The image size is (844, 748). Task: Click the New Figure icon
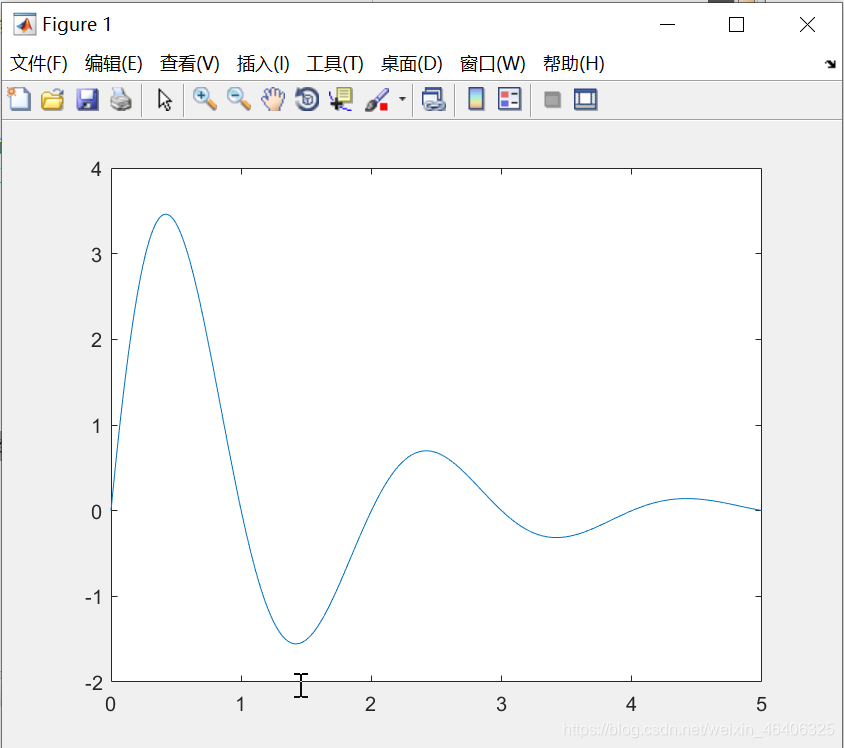19,100
